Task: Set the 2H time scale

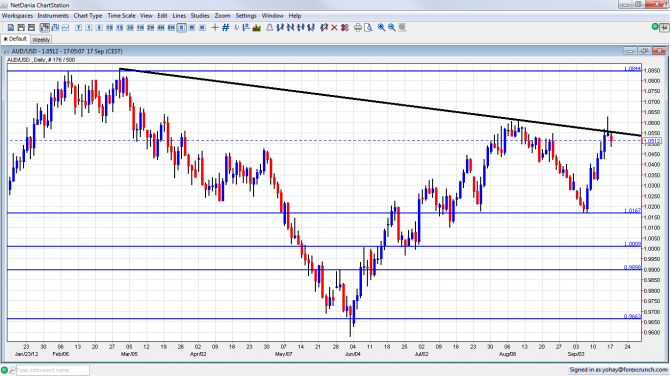Action: point(150,27)
